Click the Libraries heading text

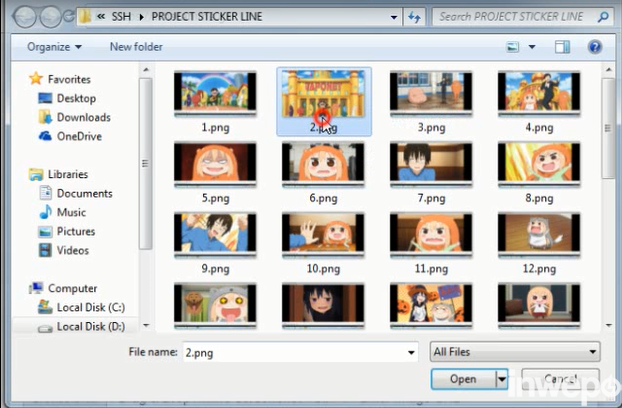(x=68, y=174)
